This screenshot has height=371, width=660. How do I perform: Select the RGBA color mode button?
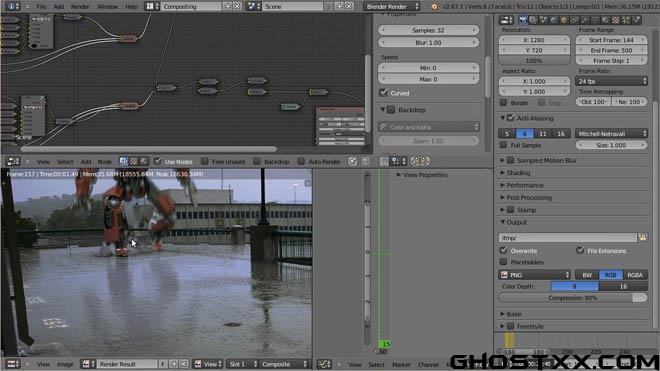point(635,275)
